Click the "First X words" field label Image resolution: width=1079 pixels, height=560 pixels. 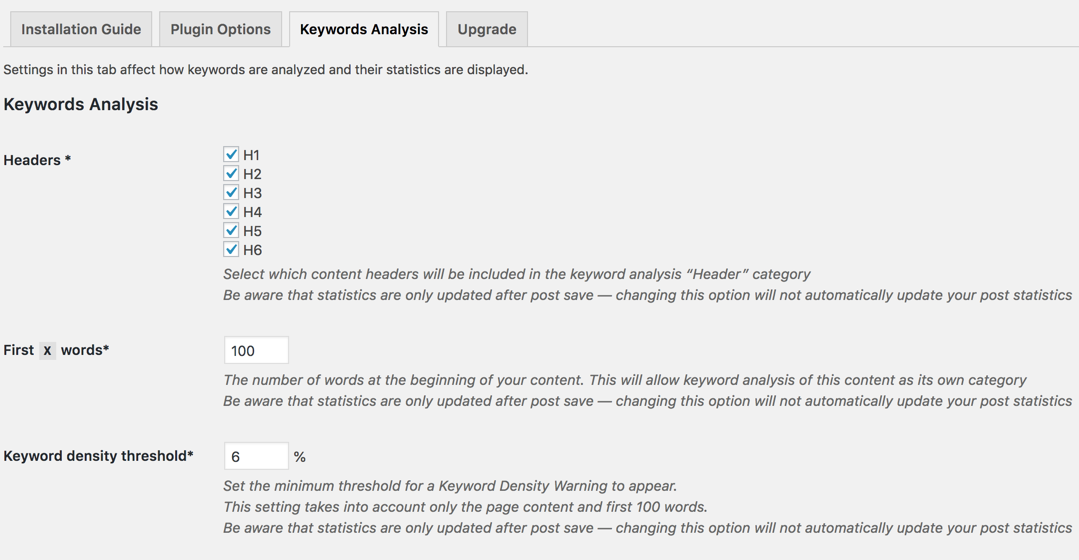(x=56, y=350)
